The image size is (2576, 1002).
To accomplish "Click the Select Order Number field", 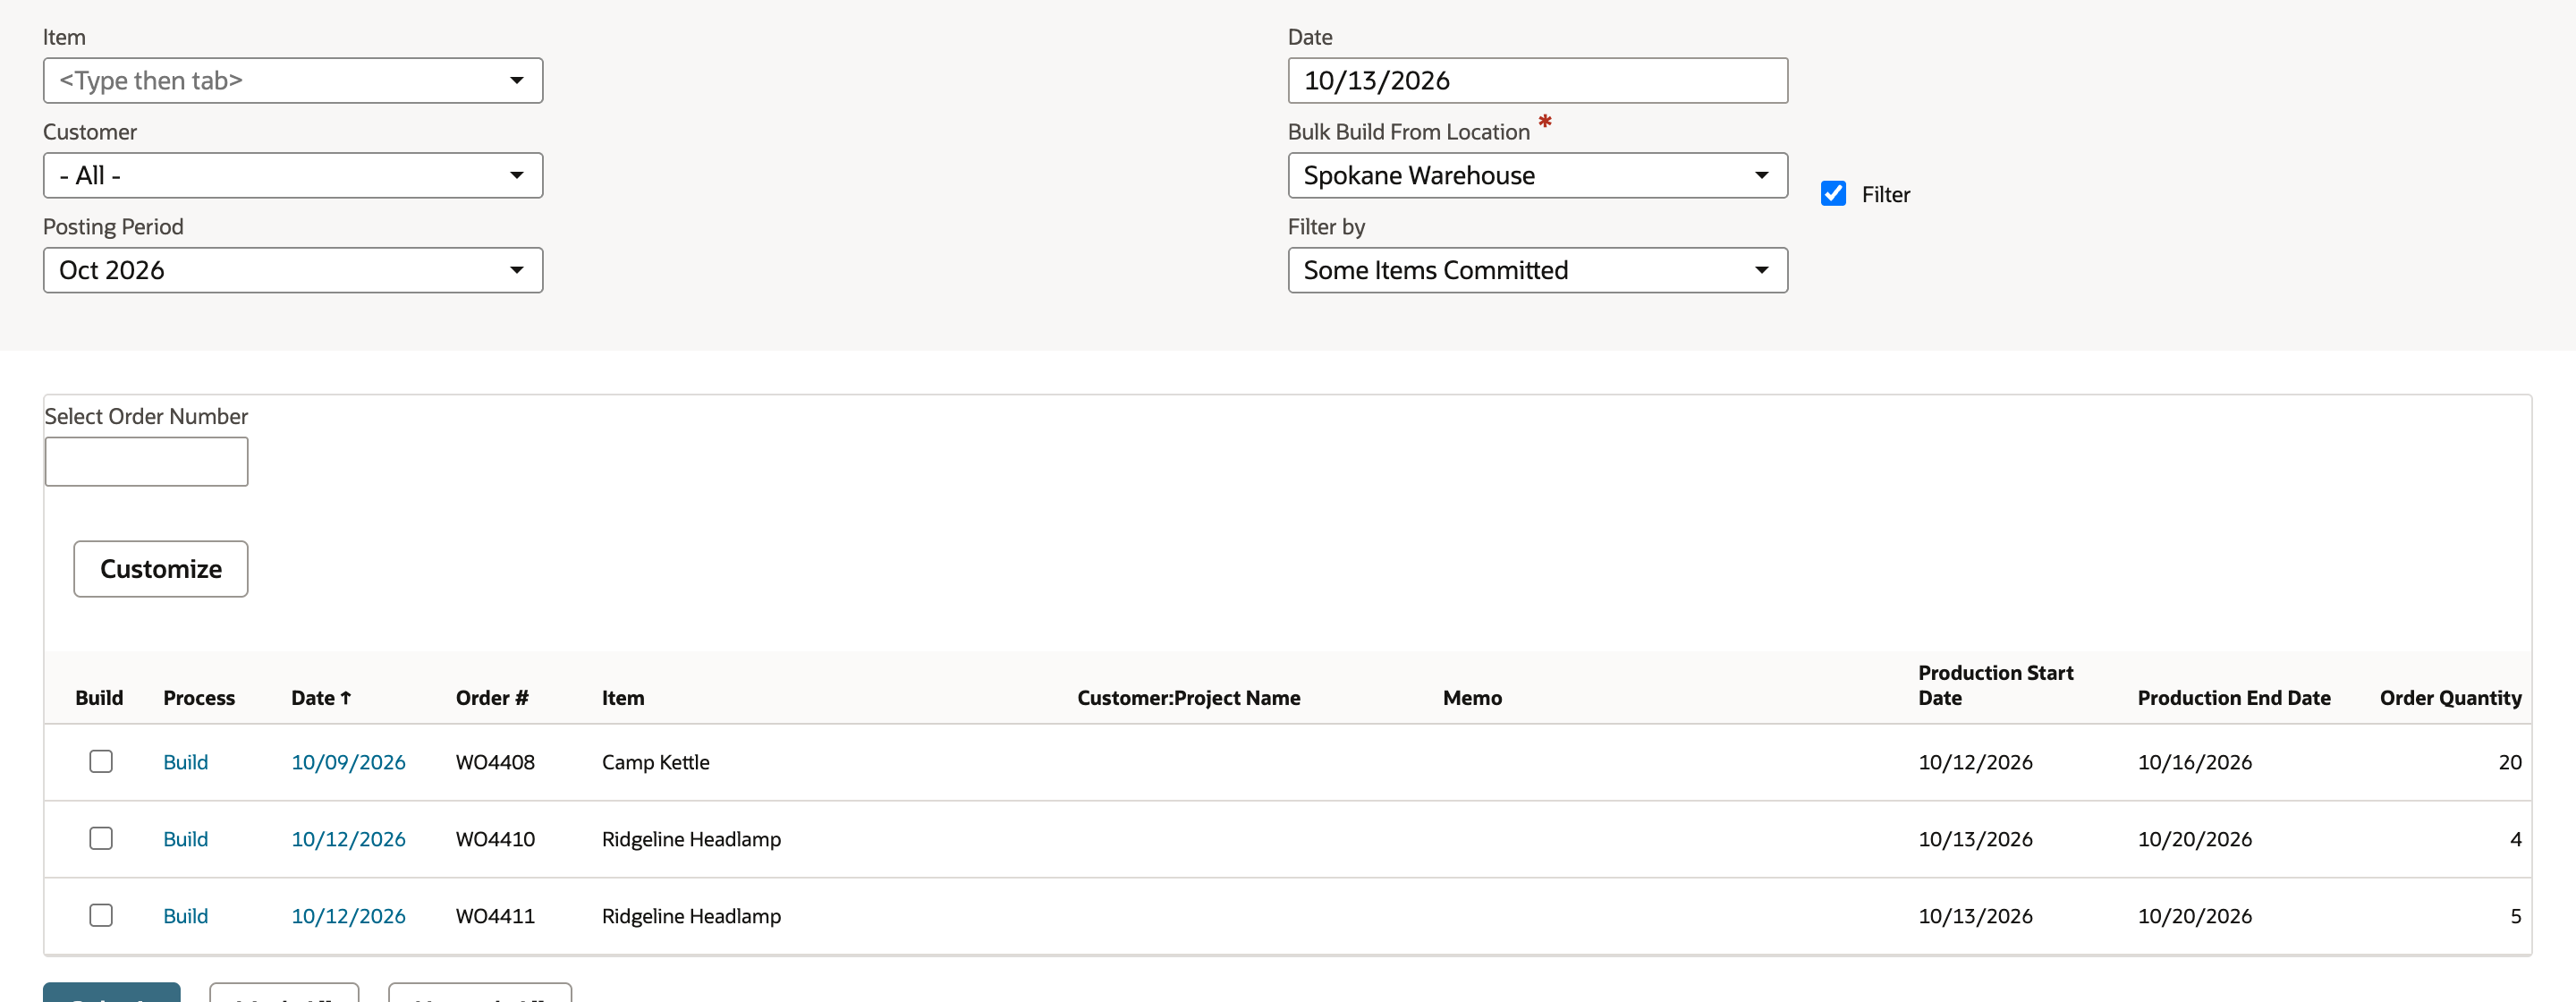I will [x=146, y=461].
